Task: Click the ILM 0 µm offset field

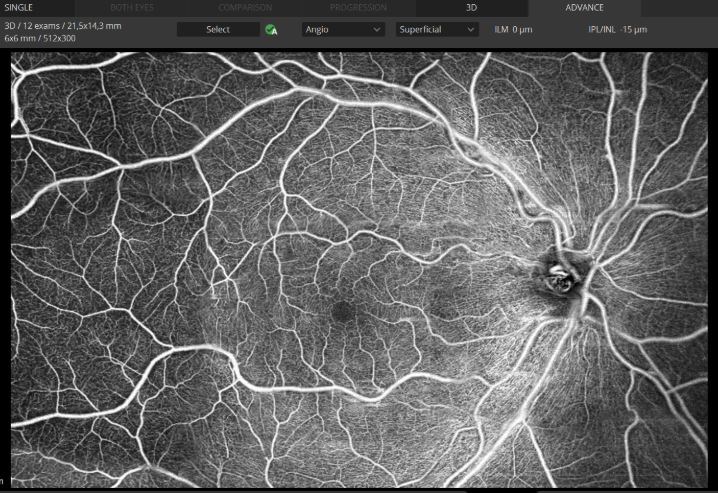Action: point(514,30)
